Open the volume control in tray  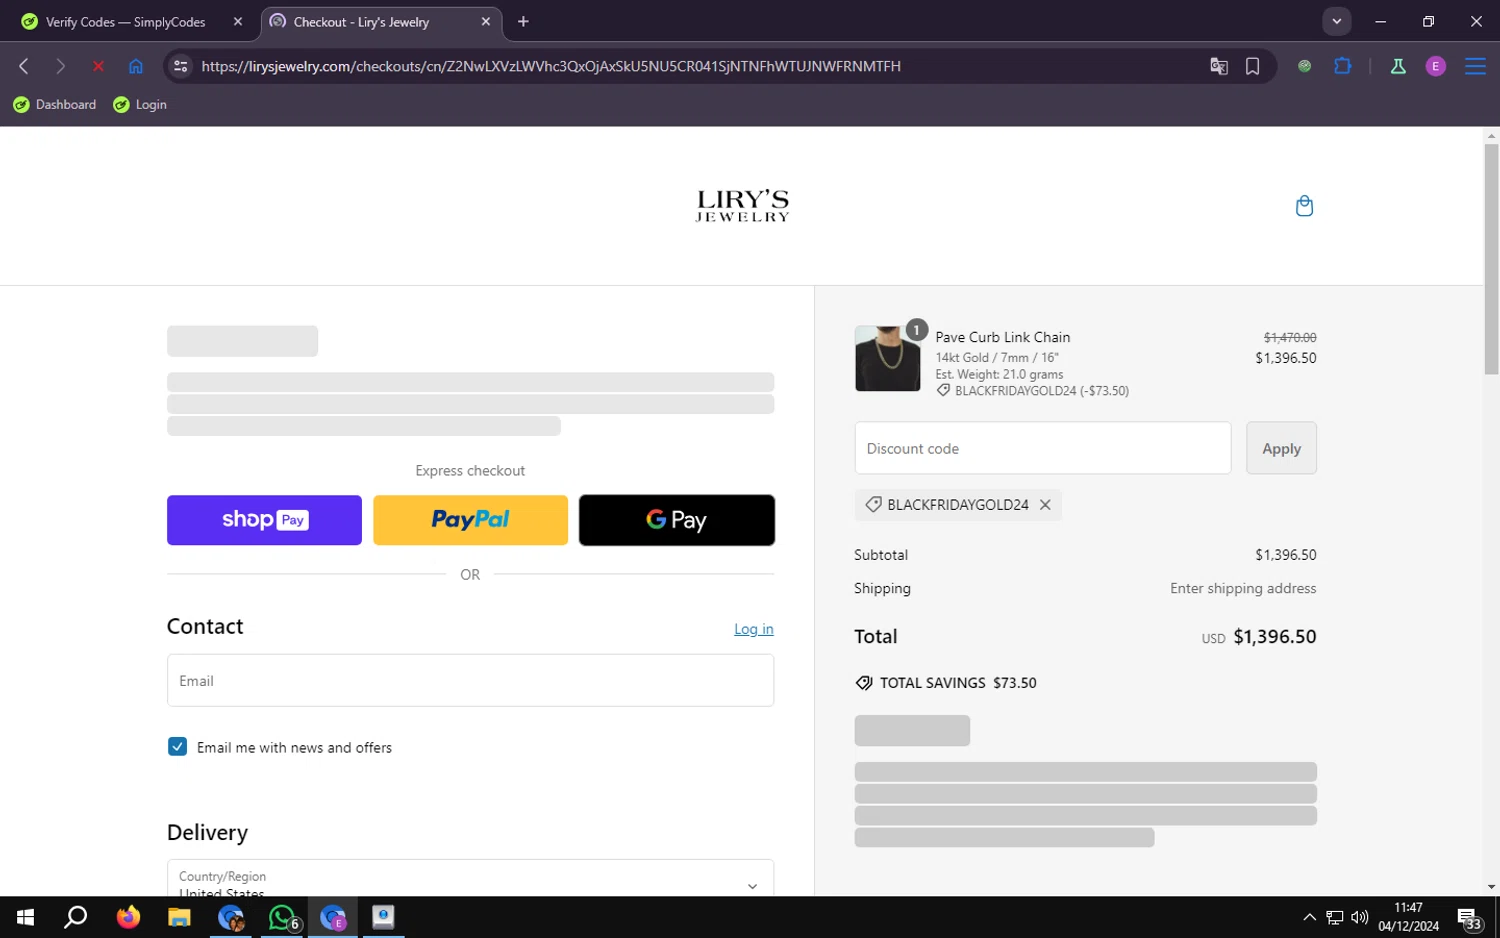(x=1359, y=917)
